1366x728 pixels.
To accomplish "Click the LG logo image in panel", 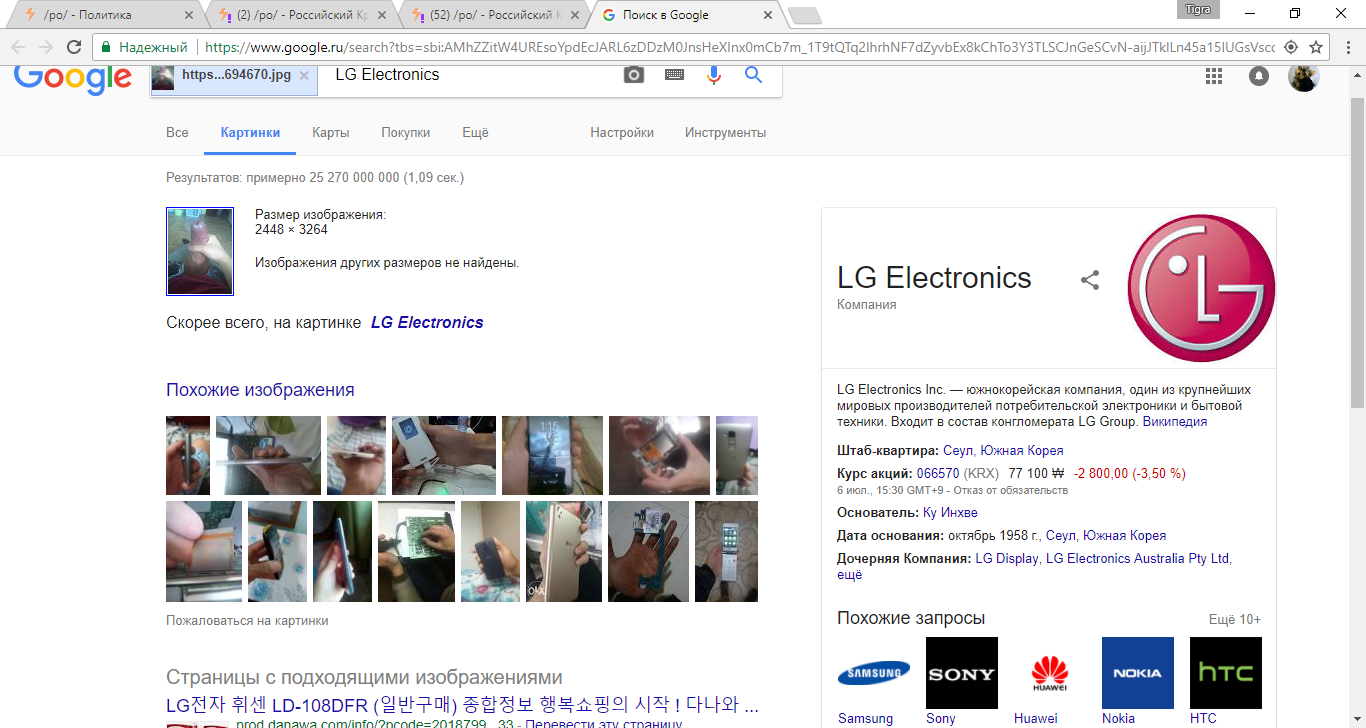I will pos(1201,288).
